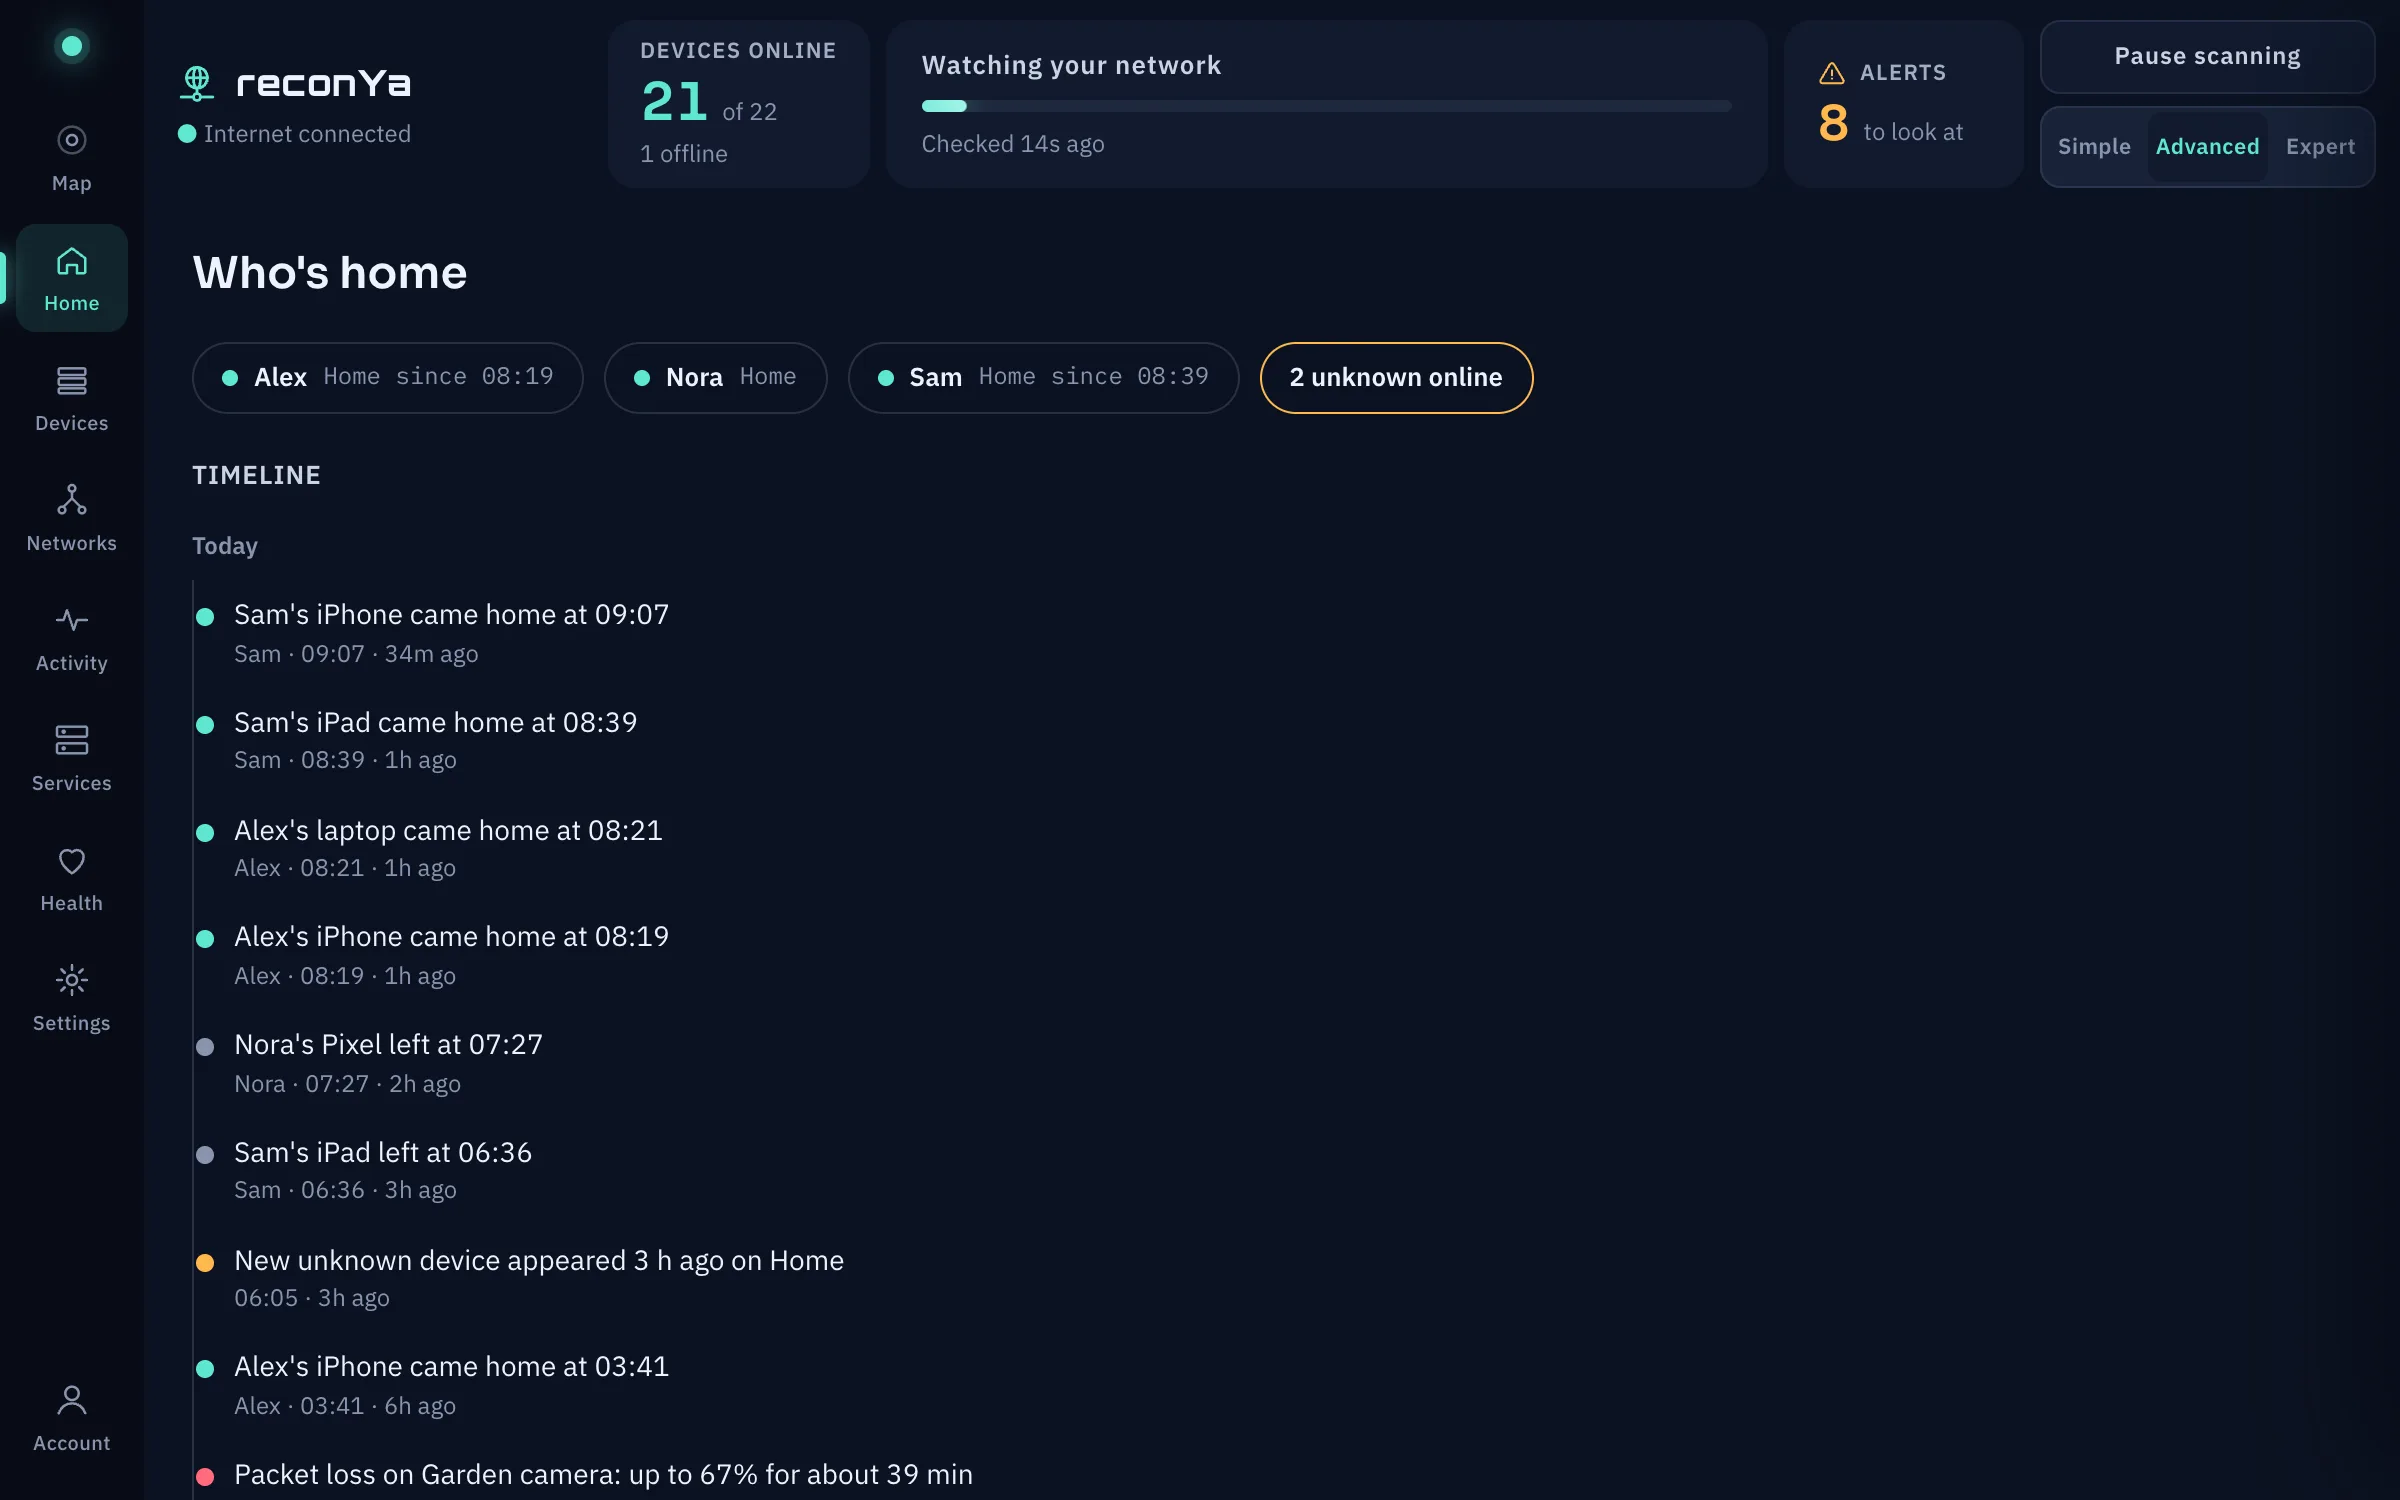Select the Advanced view mode
This screenshot has width=2400, height=1500.
[2207, 146]
